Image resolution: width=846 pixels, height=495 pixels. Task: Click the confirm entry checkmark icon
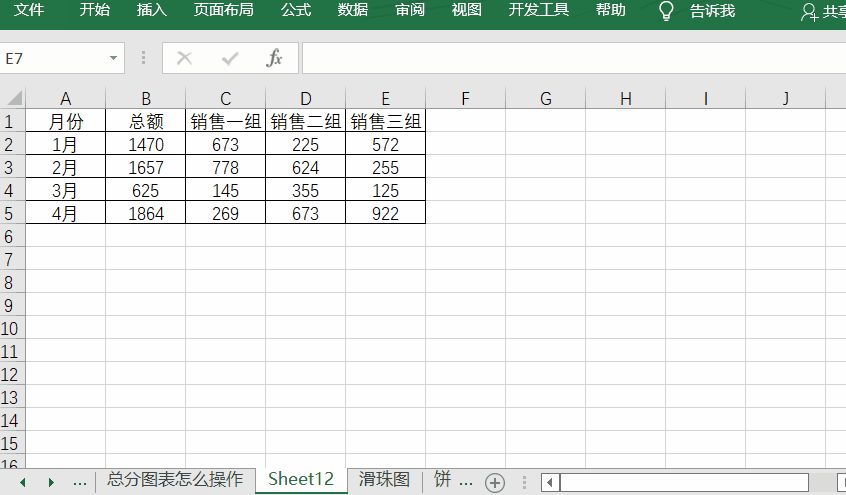(x=230, y=59)
